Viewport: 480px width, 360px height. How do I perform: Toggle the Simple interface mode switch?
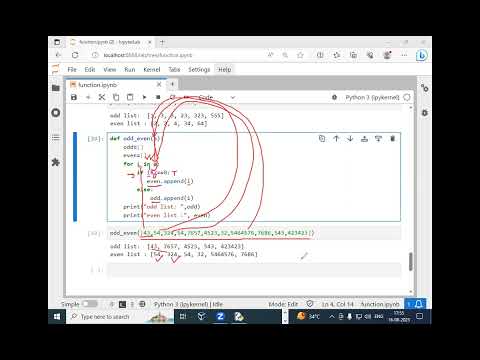[89, 304]
